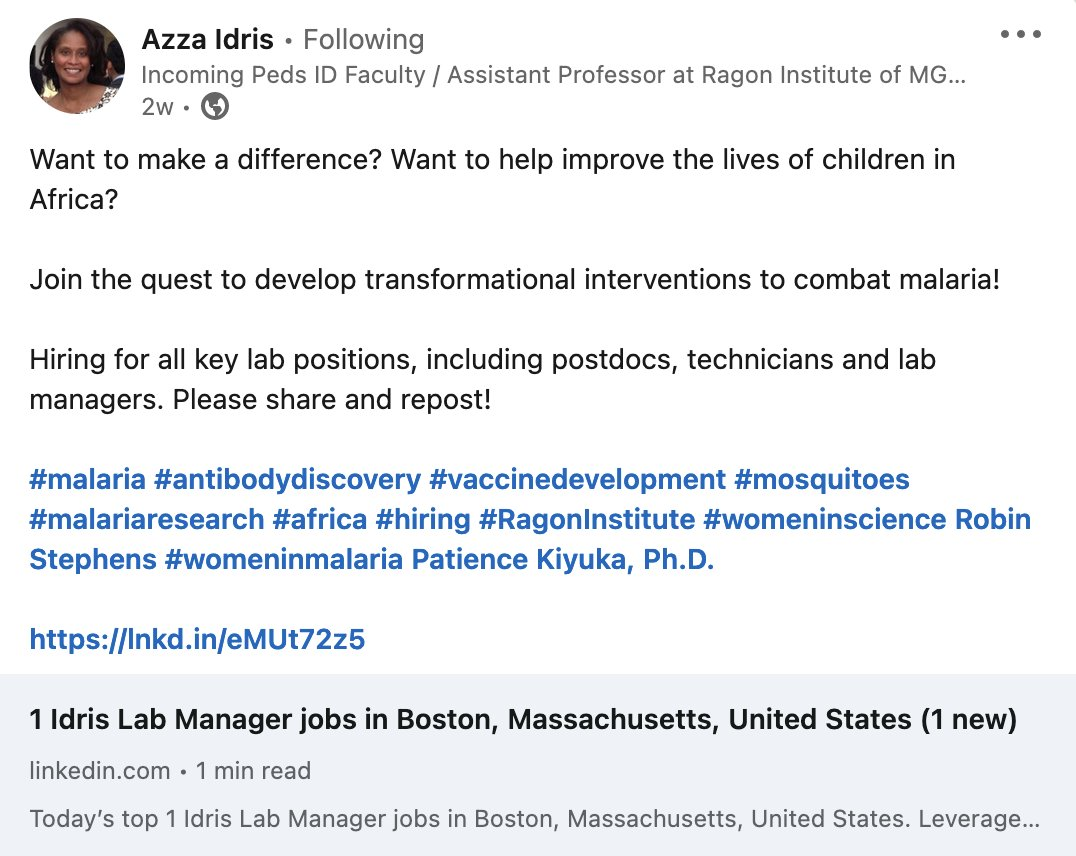Open the #hiring hashtag
The width and height of the screenshot is (1076, 856).
(x=423, y=520)
